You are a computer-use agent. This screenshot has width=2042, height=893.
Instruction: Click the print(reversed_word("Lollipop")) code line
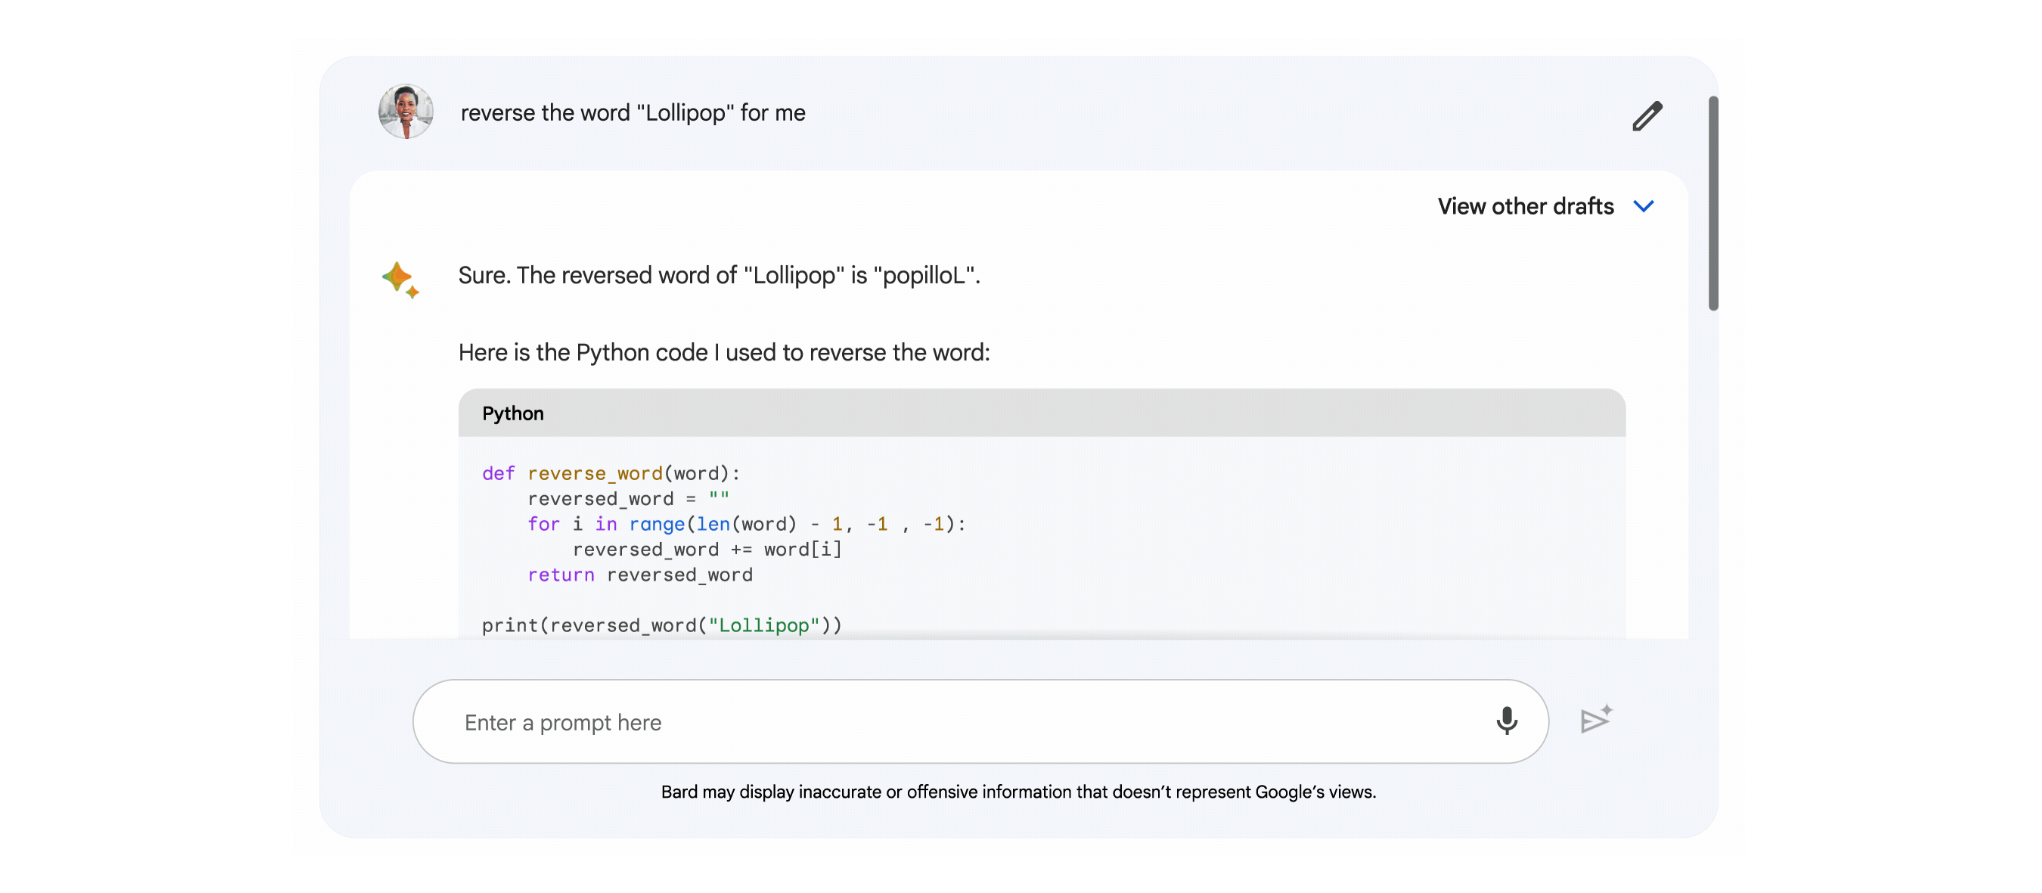point(662,626)
